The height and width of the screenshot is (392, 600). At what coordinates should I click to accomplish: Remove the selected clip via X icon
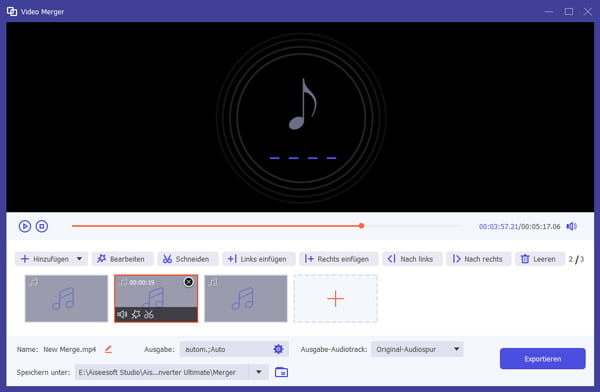(x=189, y=282)
